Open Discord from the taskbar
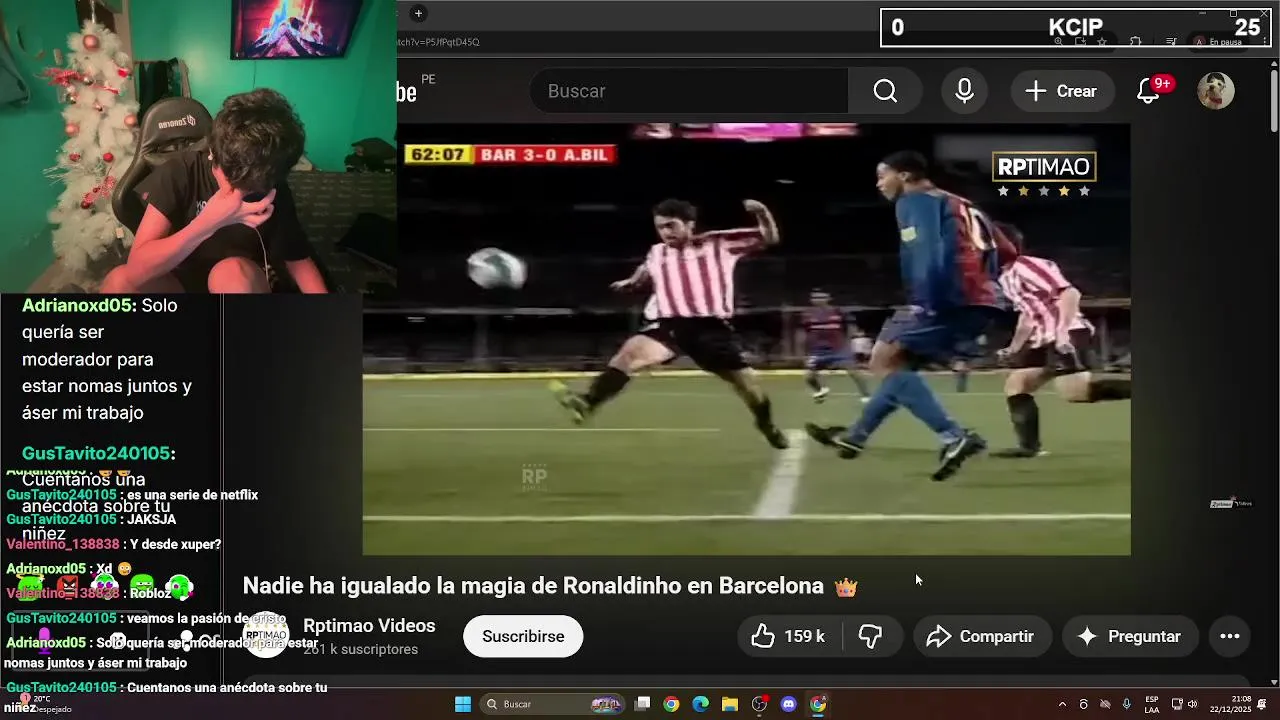The height and width of the screenshot is (720, 1280). pyautogui.click(x=788, y=704)
